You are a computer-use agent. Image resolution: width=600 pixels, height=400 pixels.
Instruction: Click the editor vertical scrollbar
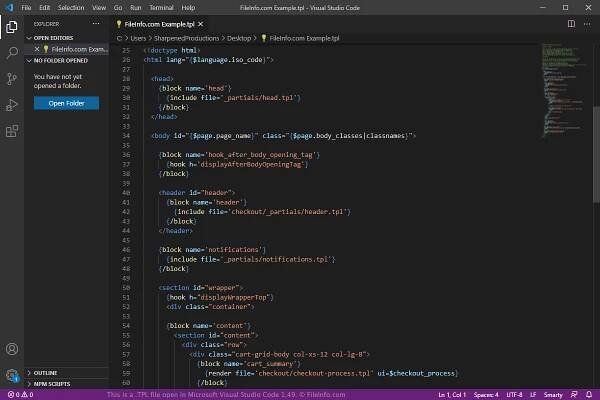(x=596, y=155)
